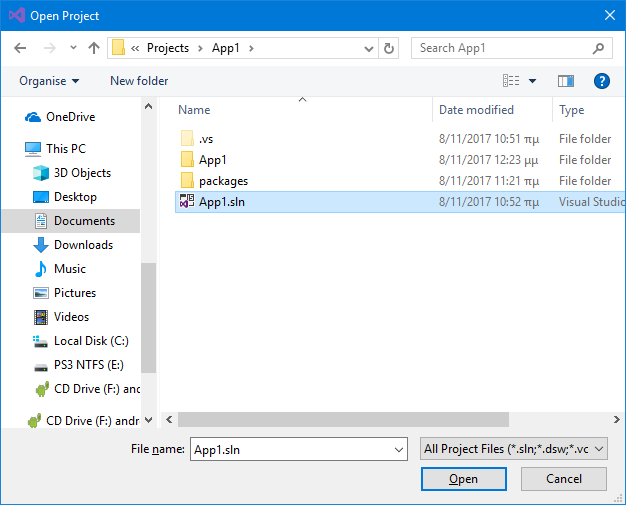Sort files by the Type column
Viewport: 626px width, 505px height.
571,110
